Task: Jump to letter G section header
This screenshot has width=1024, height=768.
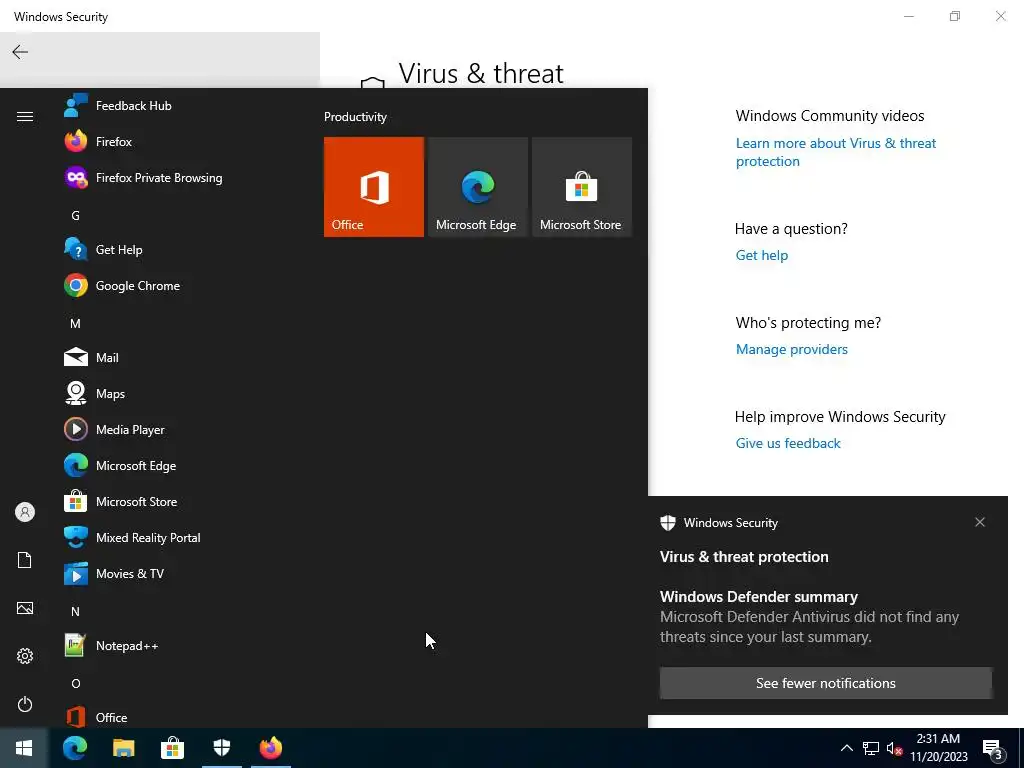Action: click(x=75, y=216)
